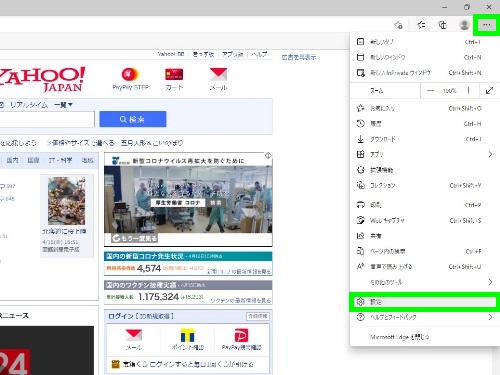
Task: Click the apps grid icon in menu
Action: pos(360,154)
